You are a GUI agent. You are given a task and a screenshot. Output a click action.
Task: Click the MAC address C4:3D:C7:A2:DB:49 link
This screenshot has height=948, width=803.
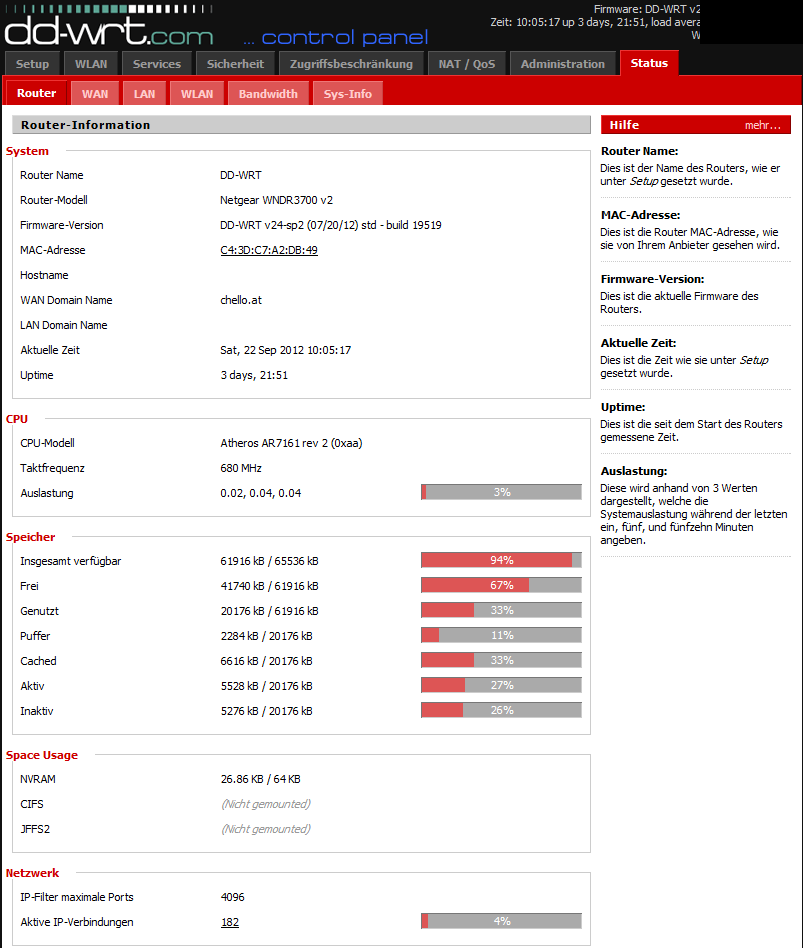click(x=268, y=250)
